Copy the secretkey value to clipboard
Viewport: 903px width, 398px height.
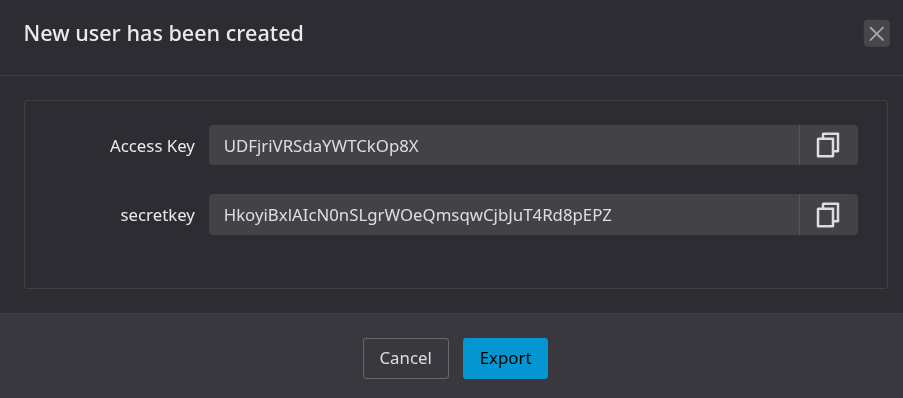pos(828,215)
